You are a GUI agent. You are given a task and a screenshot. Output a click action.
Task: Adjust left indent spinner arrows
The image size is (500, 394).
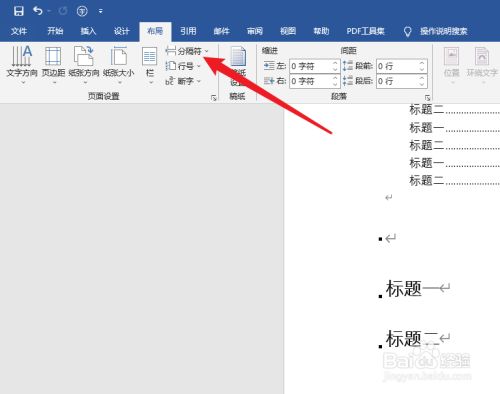click(x=335, y=66)
